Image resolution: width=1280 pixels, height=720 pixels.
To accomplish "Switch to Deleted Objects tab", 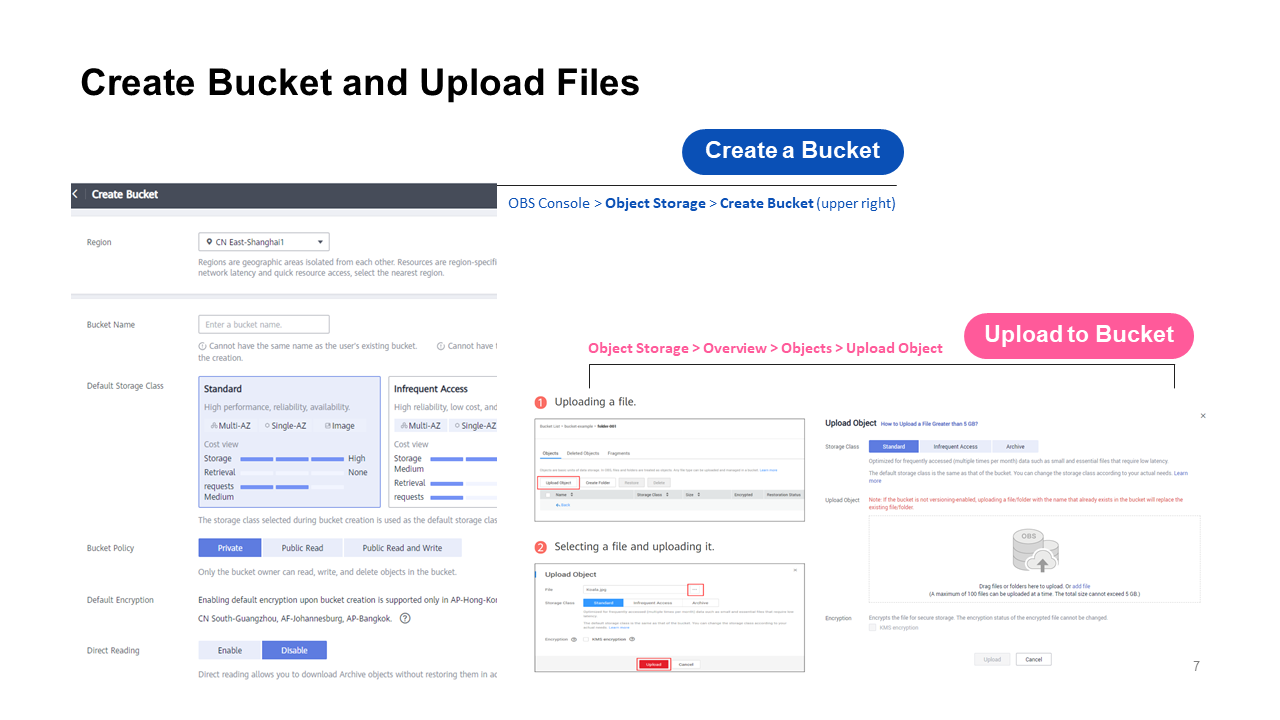I will (582, 454).
